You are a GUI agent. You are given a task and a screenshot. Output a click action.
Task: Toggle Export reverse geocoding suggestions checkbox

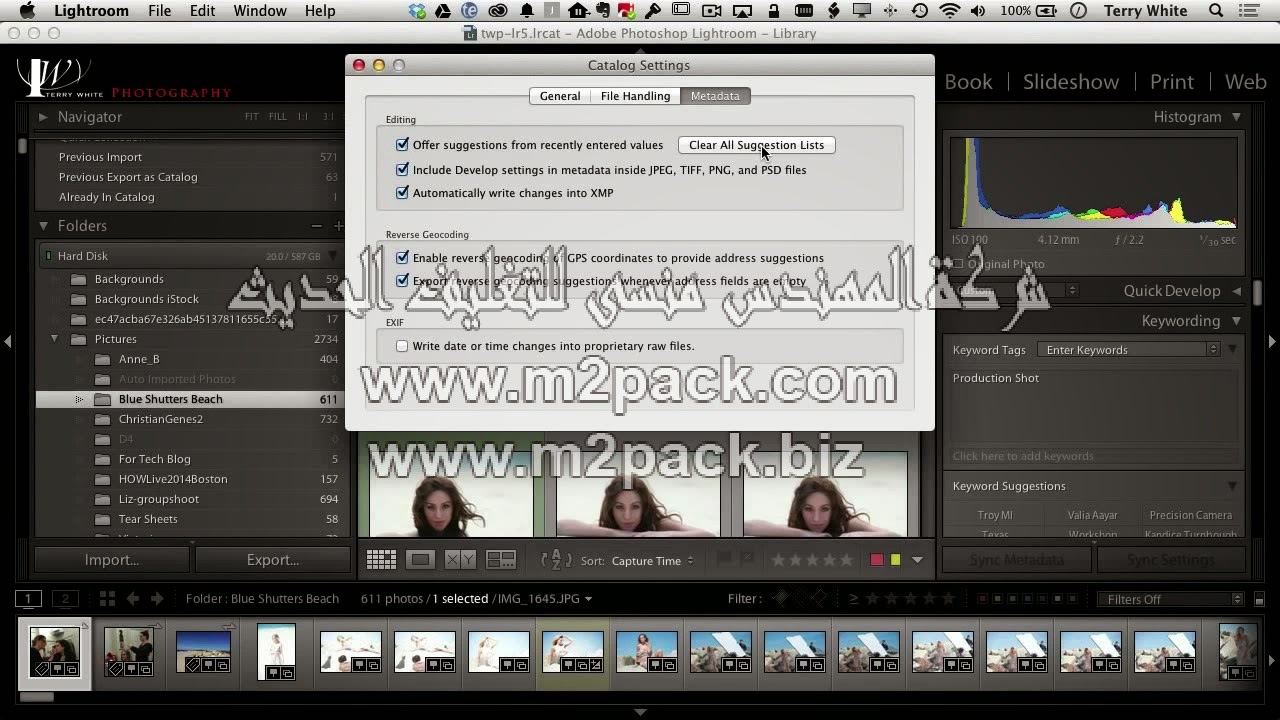pos(402,281)
